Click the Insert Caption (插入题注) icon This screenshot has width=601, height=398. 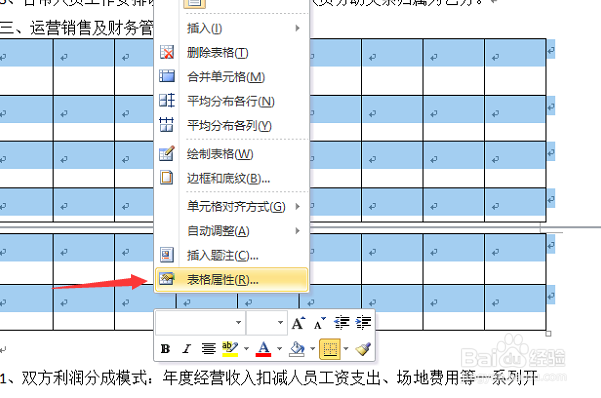pos(167,255)
